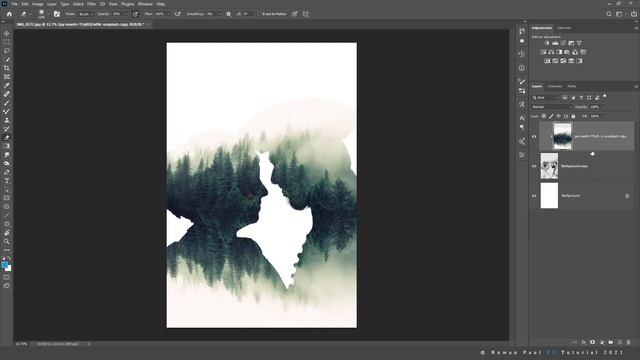Click the Layers tab
This screenshot has height=360, width=640.
[537, 87]
